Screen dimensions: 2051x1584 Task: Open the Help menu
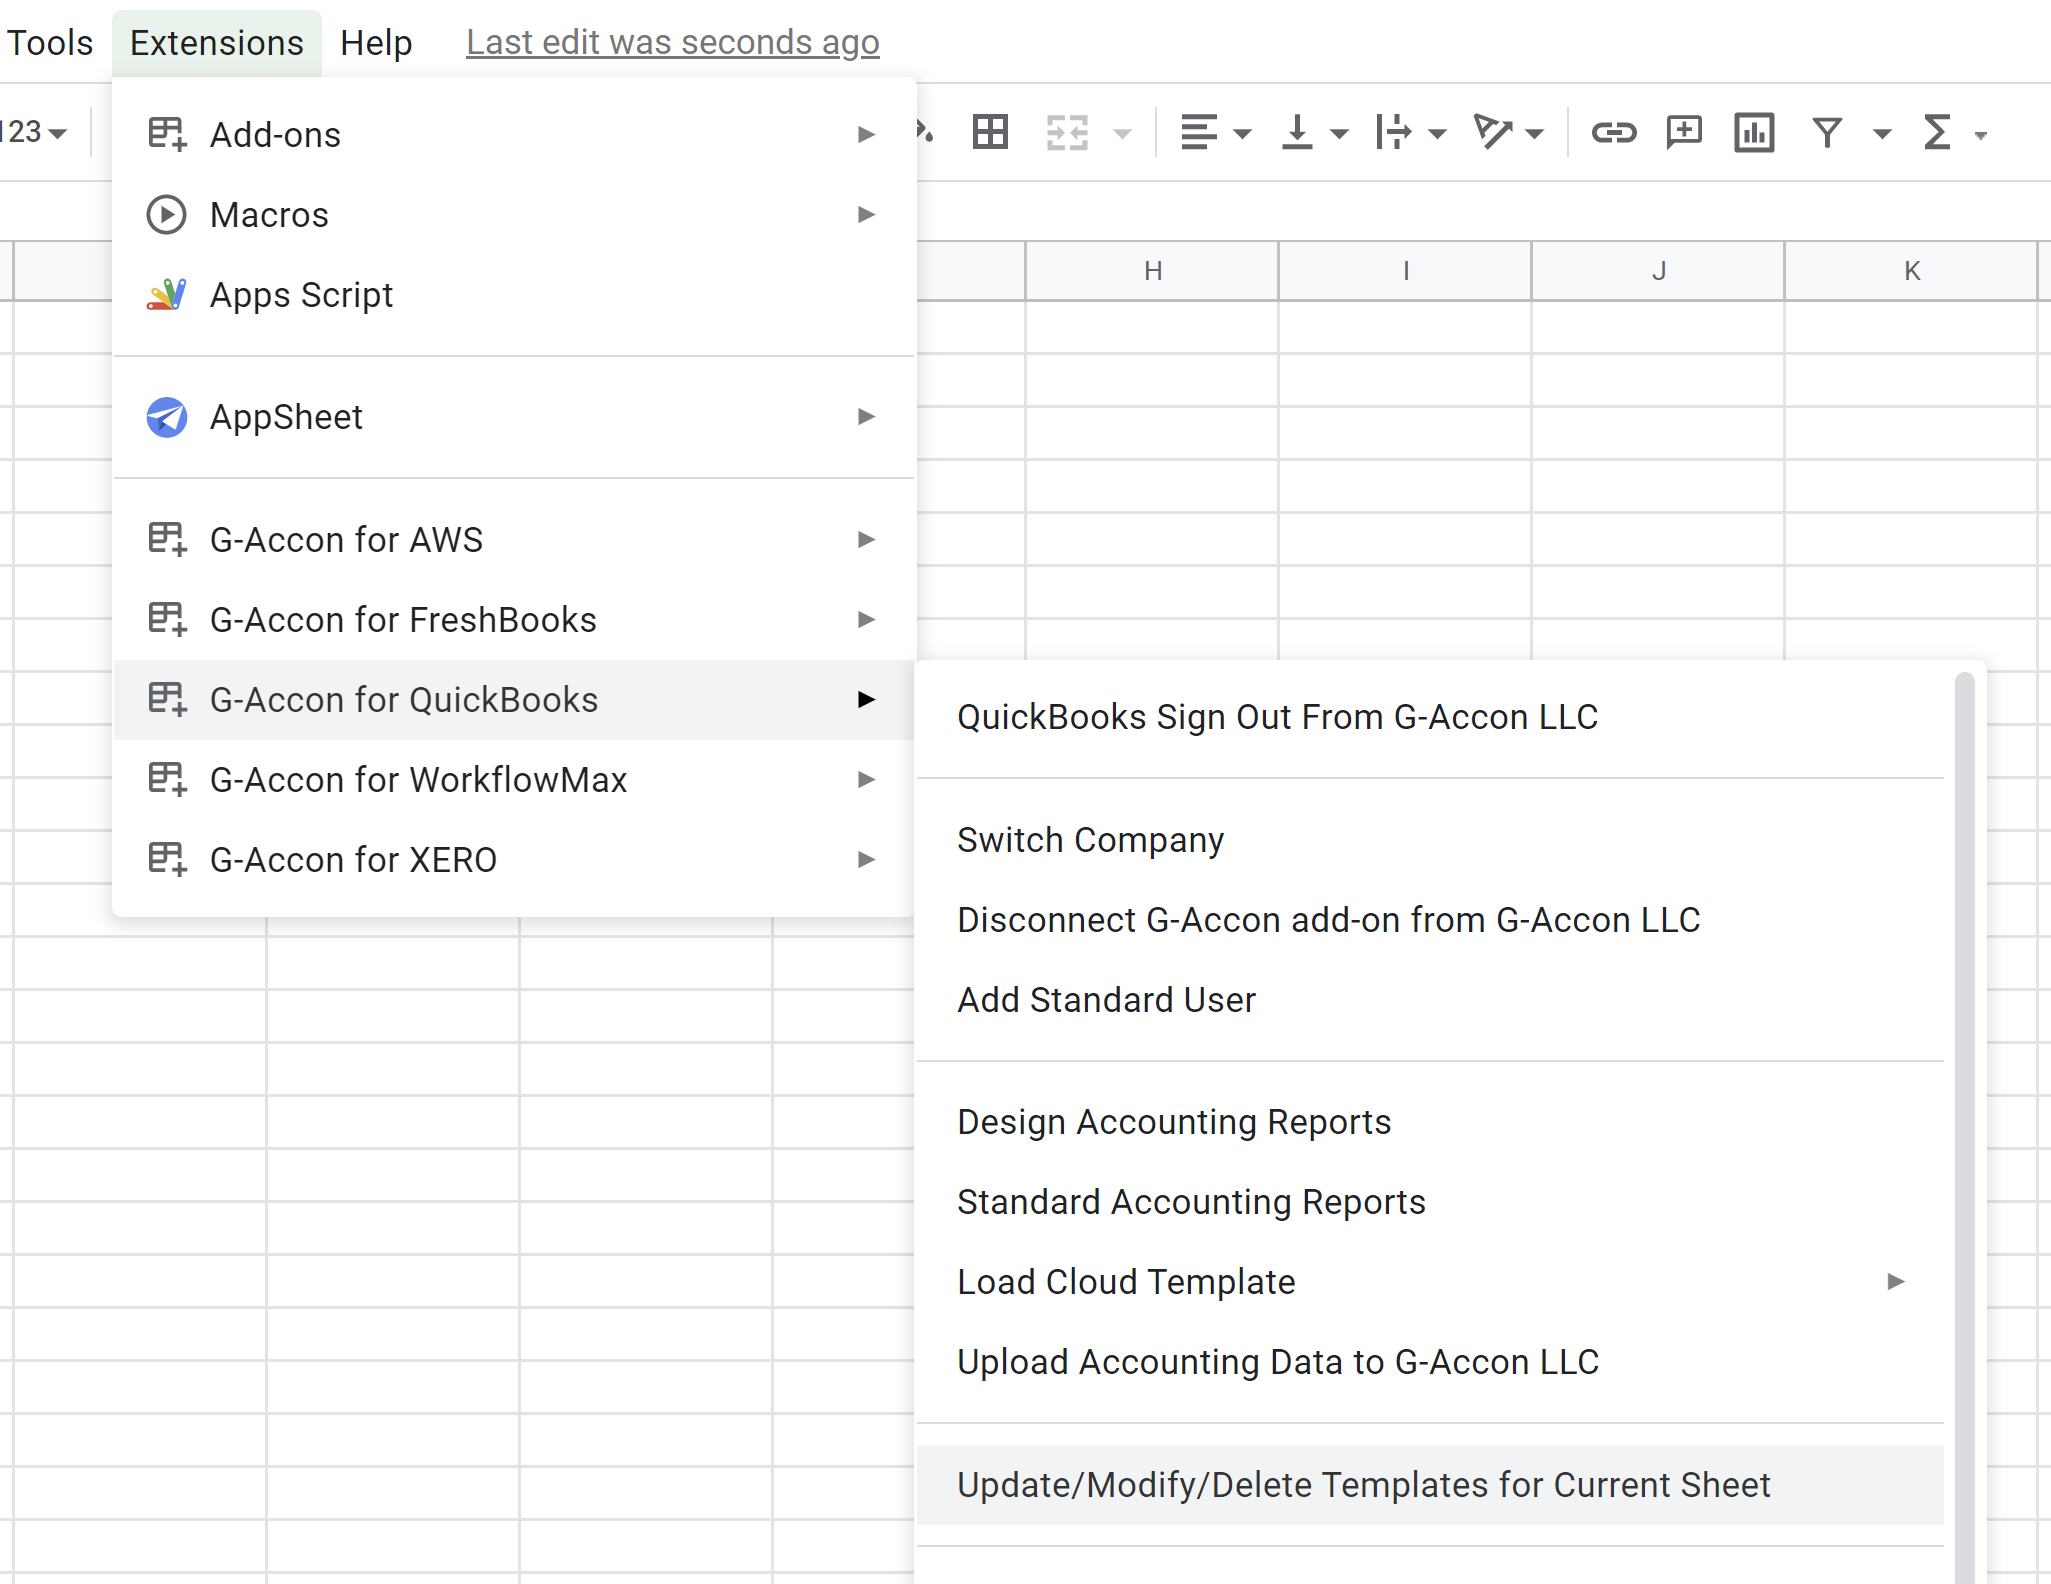click(x=376, y=43)
